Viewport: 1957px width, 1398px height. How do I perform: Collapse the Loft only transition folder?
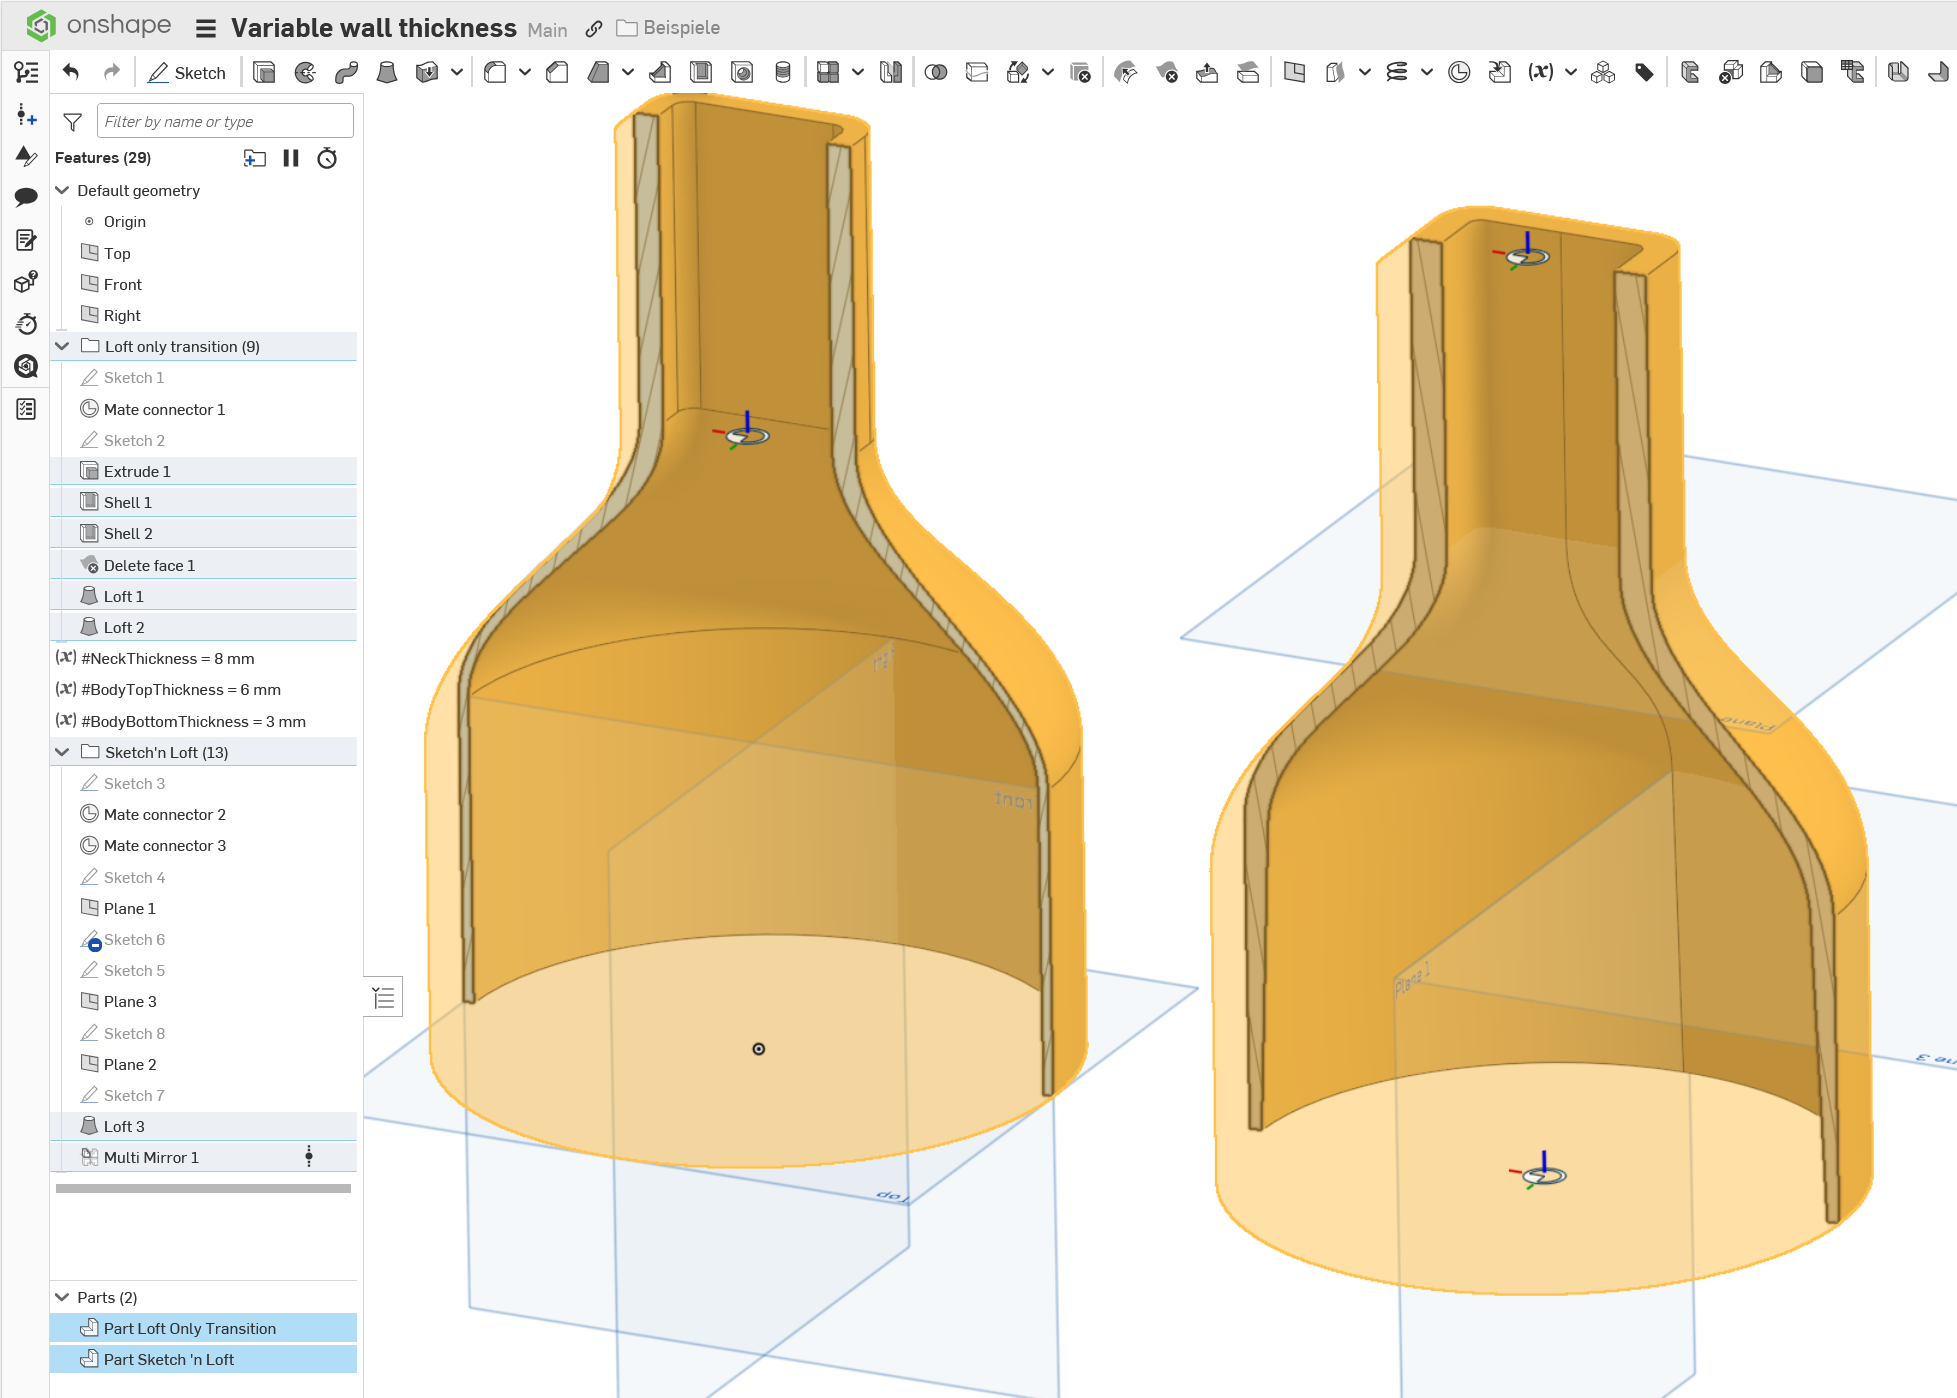[62, 346]
